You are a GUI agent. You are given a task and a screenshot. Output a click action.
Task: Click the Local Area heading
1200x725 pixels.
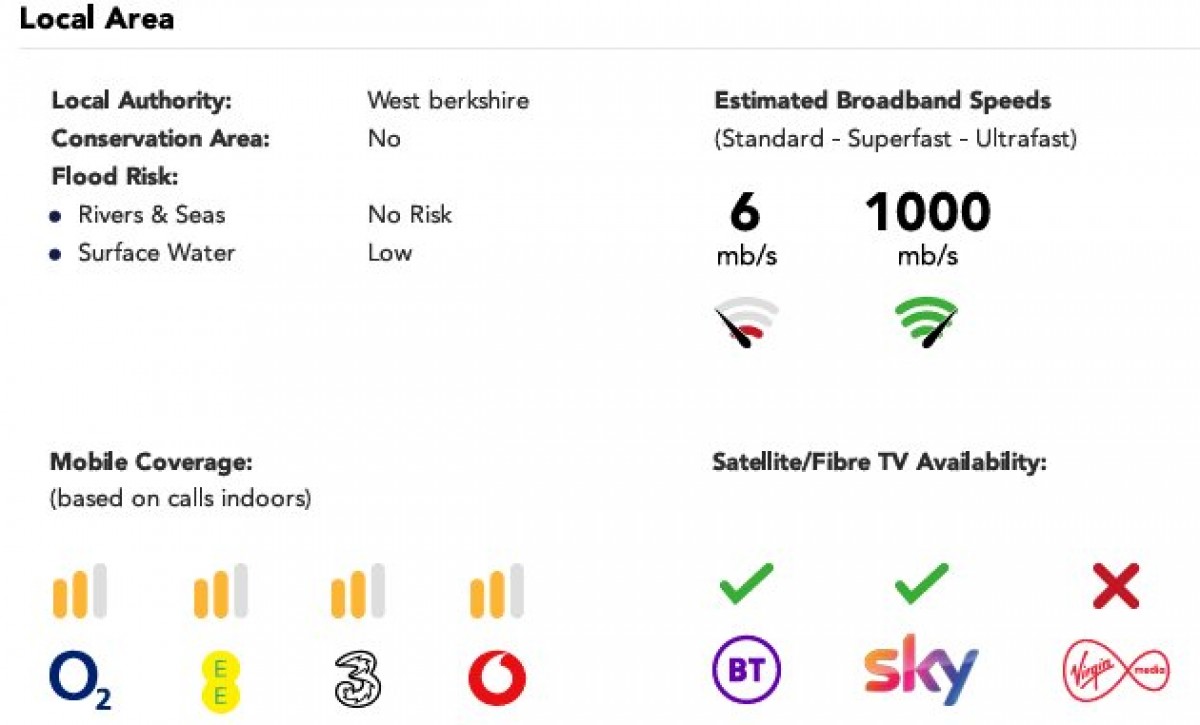tap(97, 18)
